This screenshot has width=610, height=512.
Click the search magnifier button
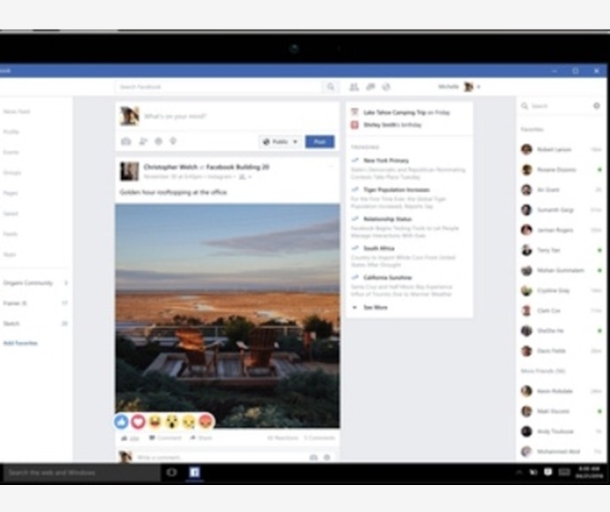coord(330,87)
